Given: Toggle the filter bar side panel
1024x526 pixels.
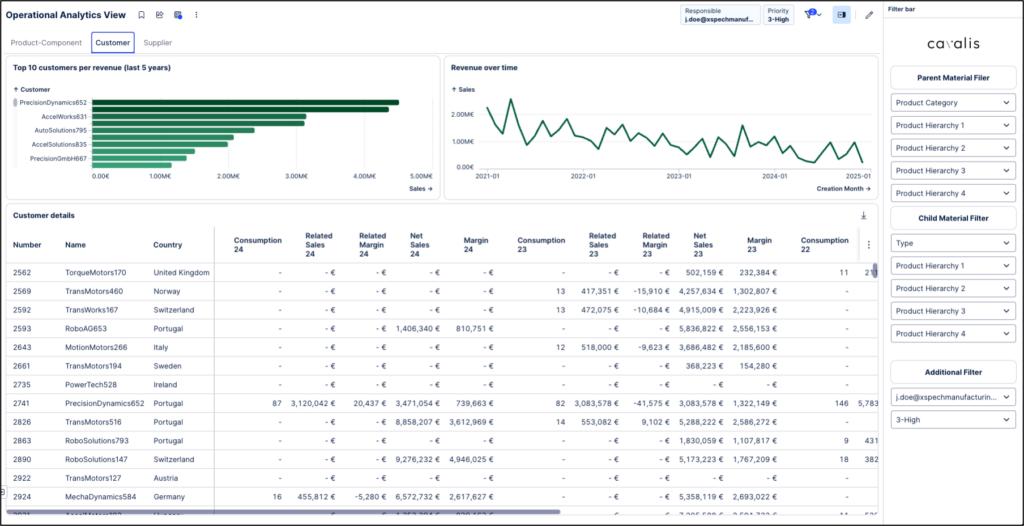Looking at the screenshot, I should tap(841, 15).
